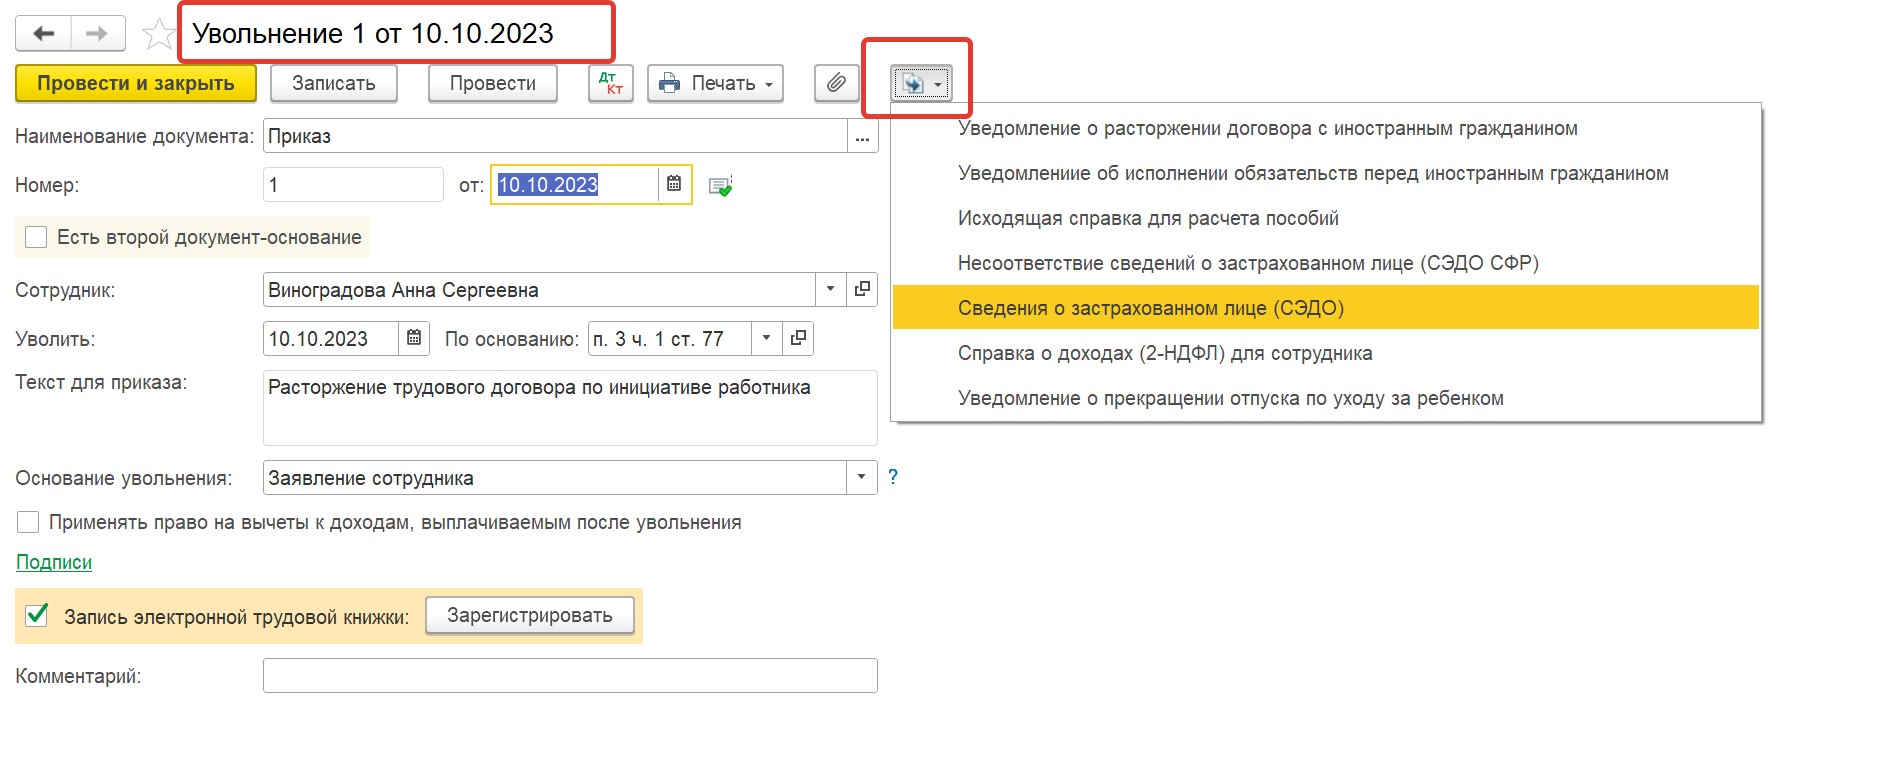Image resolution: width=1889 pixels, height=762 pixels.
Task: Click the back navigation arrow
Action: pos(43,34)
